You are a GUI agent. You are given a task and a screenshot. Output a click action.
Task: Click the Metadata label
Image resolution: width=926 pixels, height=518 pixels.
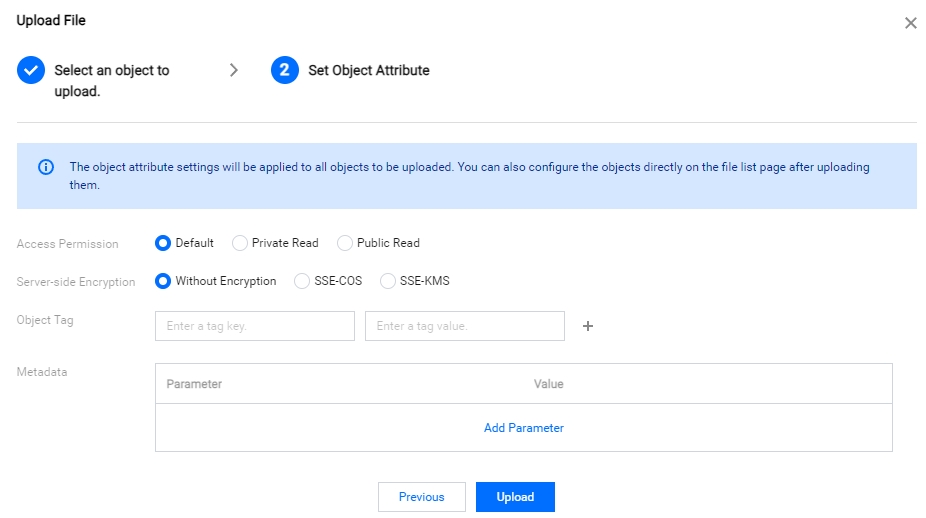pyautogui.click(x=42, y=372)
